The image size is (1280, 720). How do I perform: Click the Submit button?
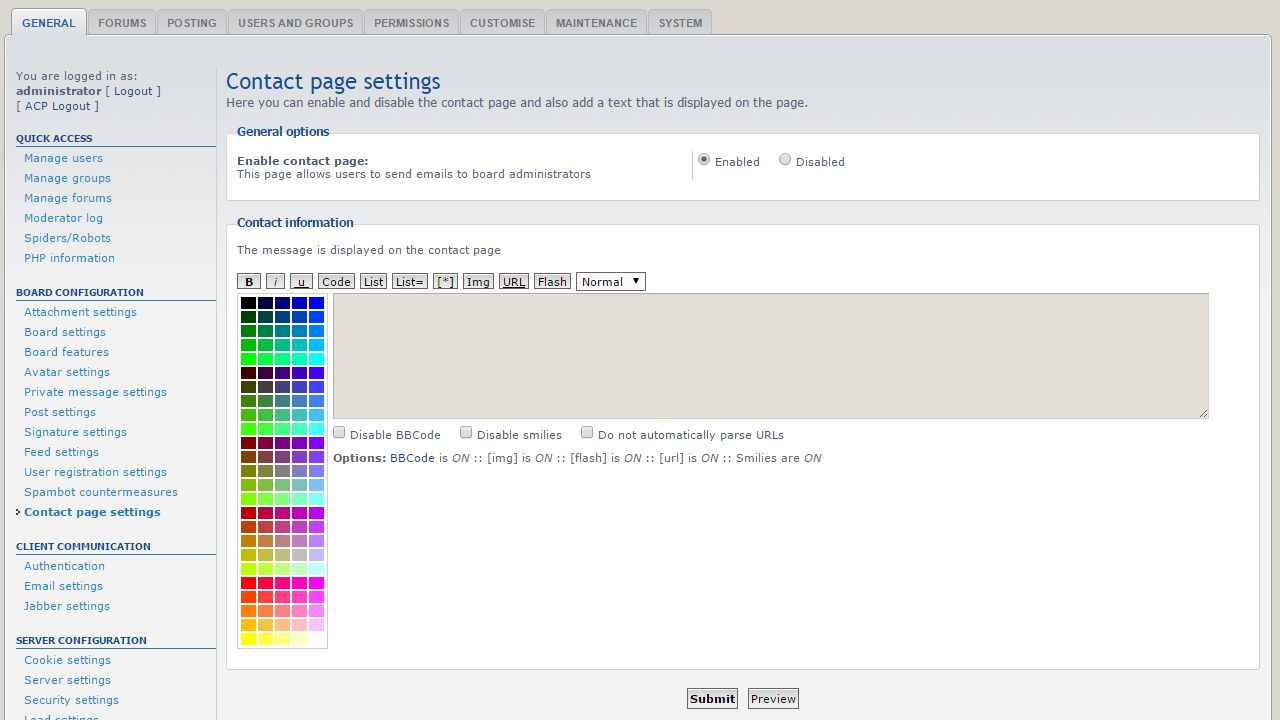tap(712, 699)
